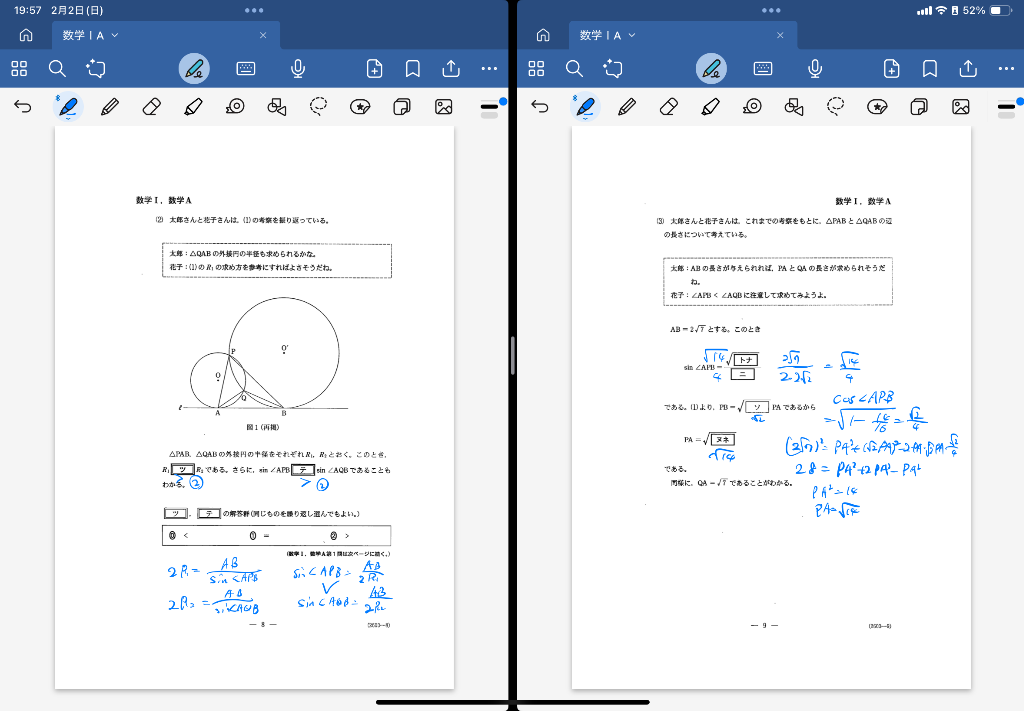Open the shapes tool in right pane
The height and width of the screenshot is (711, 1024).
click(x=794, y=106)
